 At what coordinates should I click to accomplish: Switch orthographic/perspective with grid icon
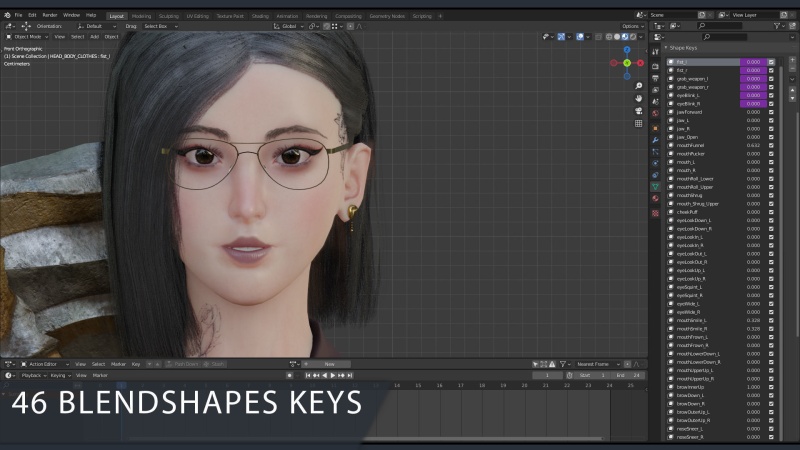pos(639,124)
